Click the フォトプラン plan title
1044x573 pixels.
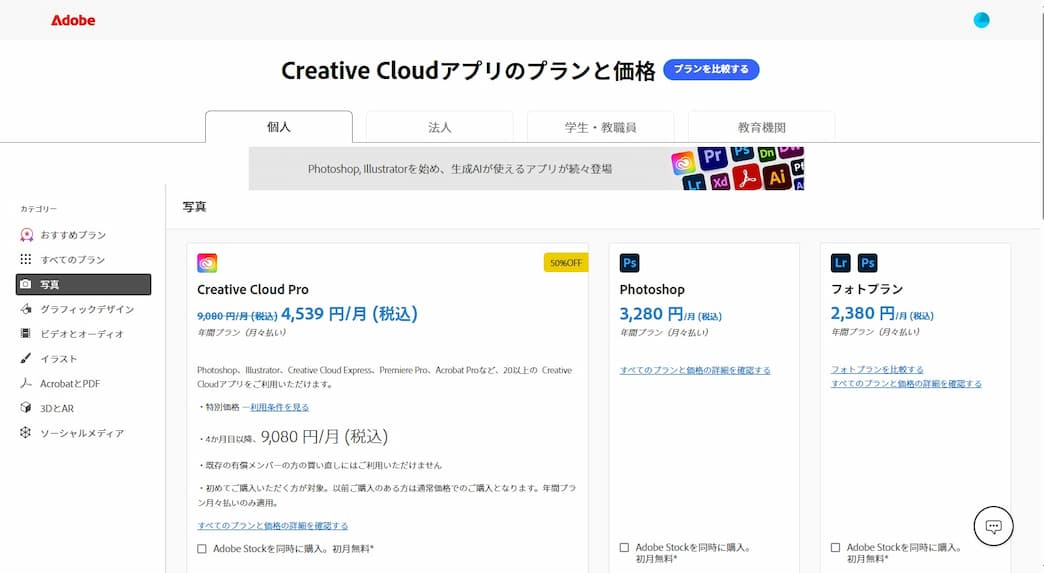coord(867,289)
